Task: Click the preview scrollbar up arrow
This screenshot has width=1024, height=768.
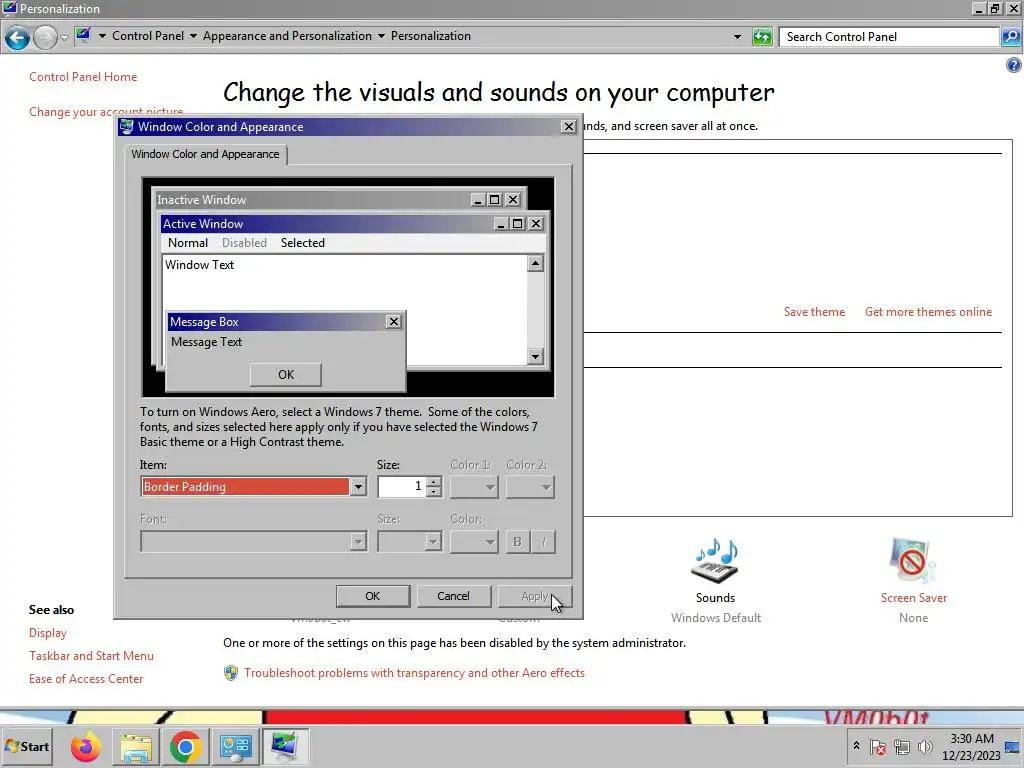Action: click(x=536, y=263)
